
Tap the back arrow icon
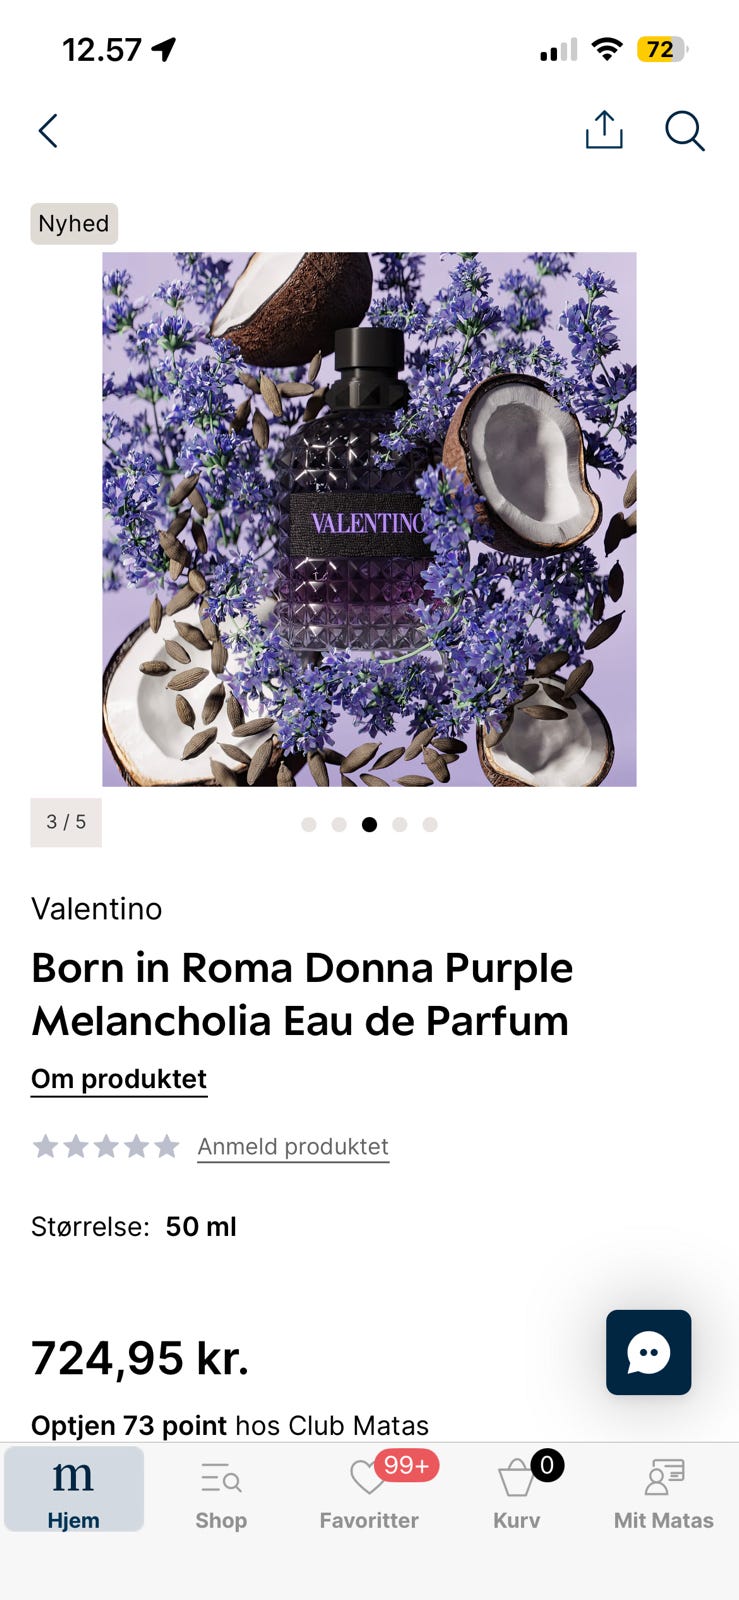point(48,131)
